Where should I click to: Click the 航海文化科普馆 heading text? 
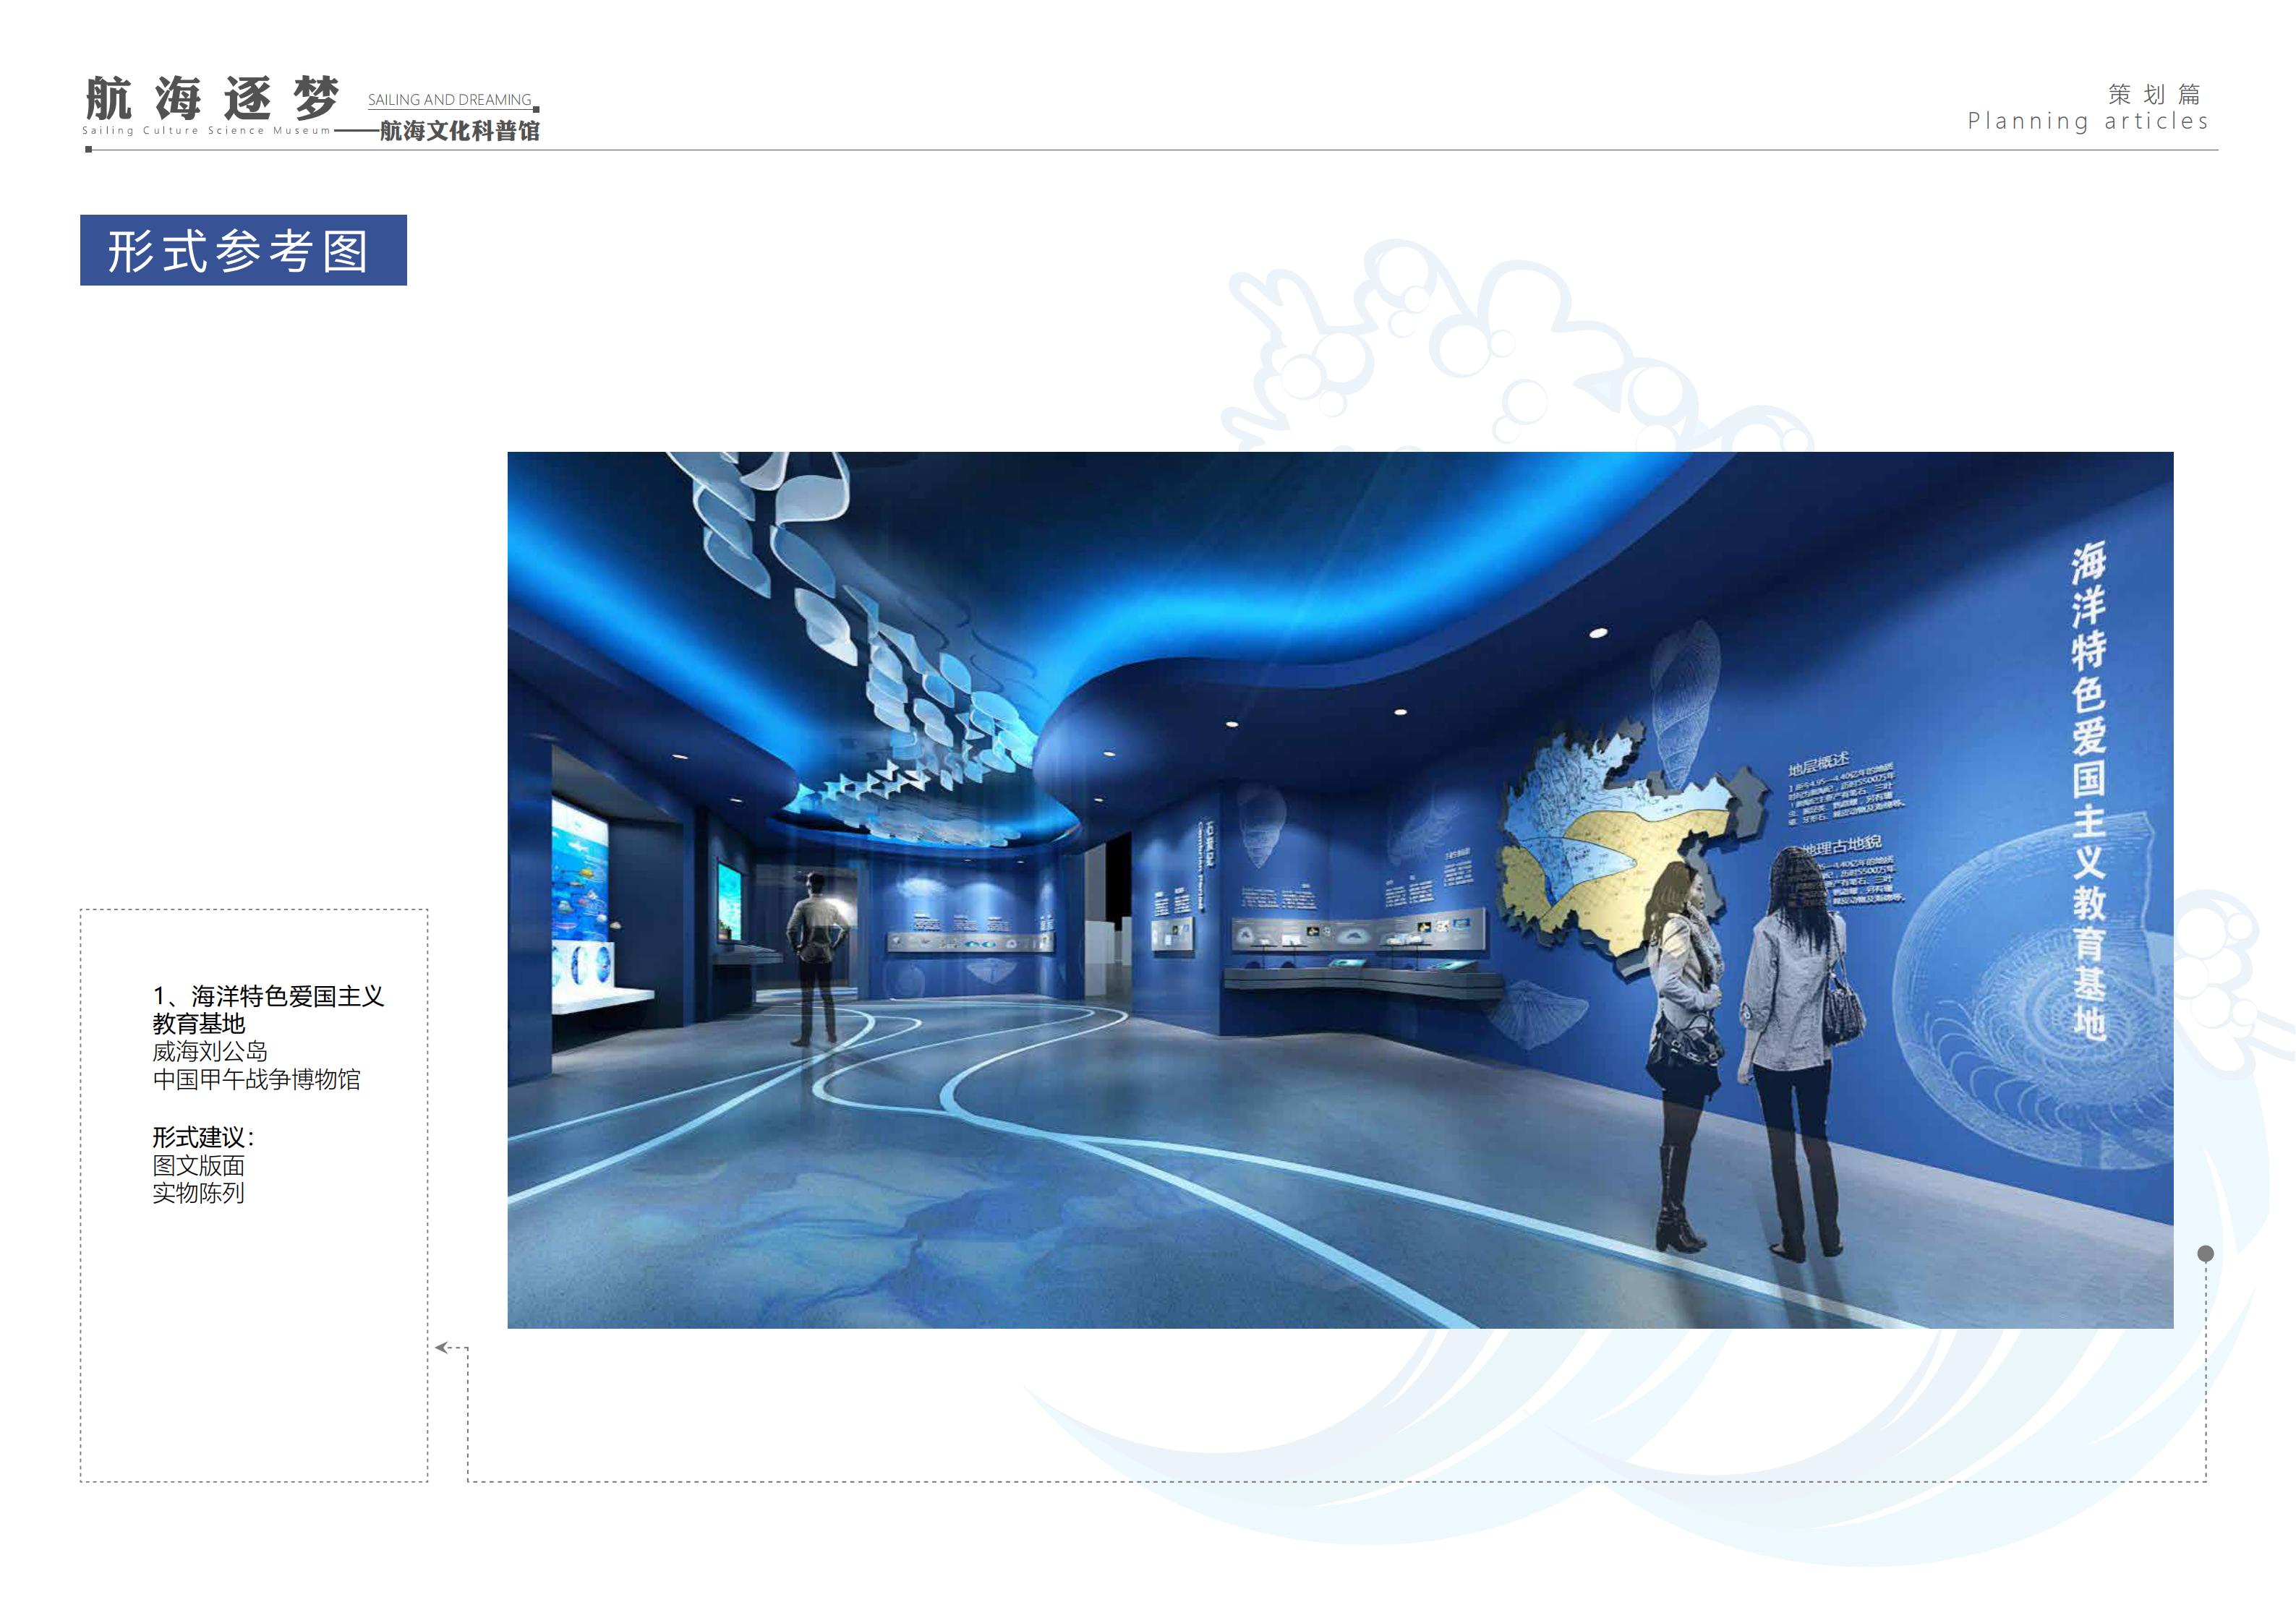(459, 131)
